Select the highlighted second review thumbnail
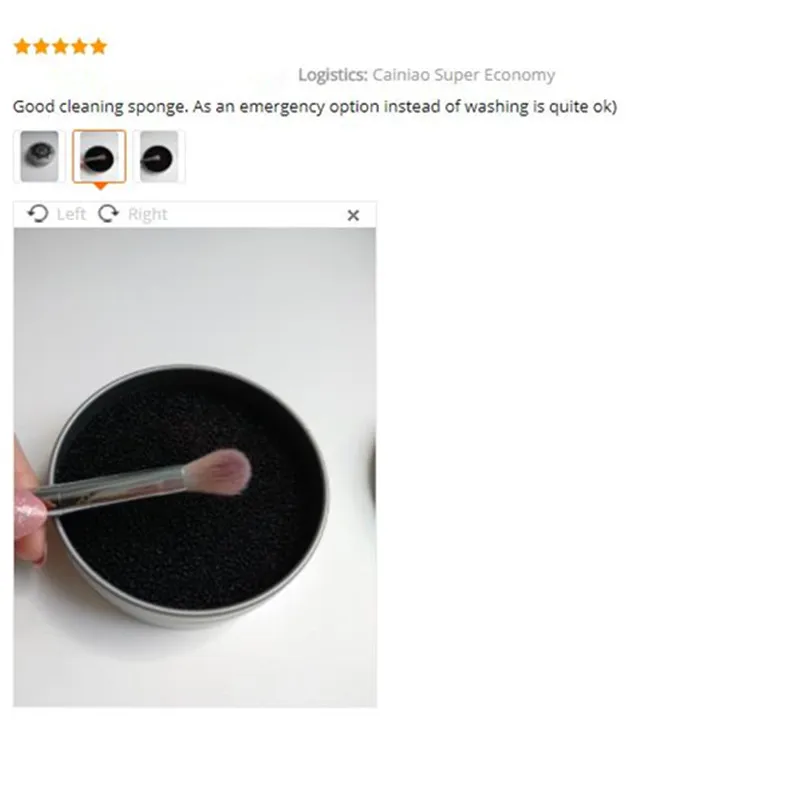 99,156
